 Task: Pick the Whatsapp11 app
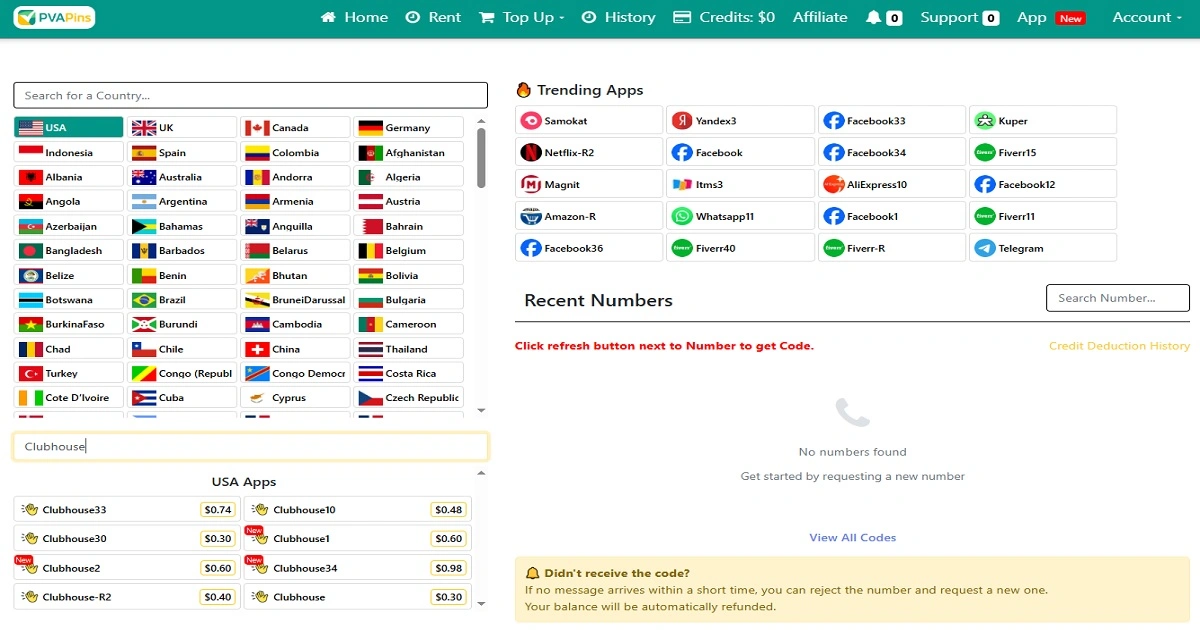pyautogui.click(x=740, y=216)
